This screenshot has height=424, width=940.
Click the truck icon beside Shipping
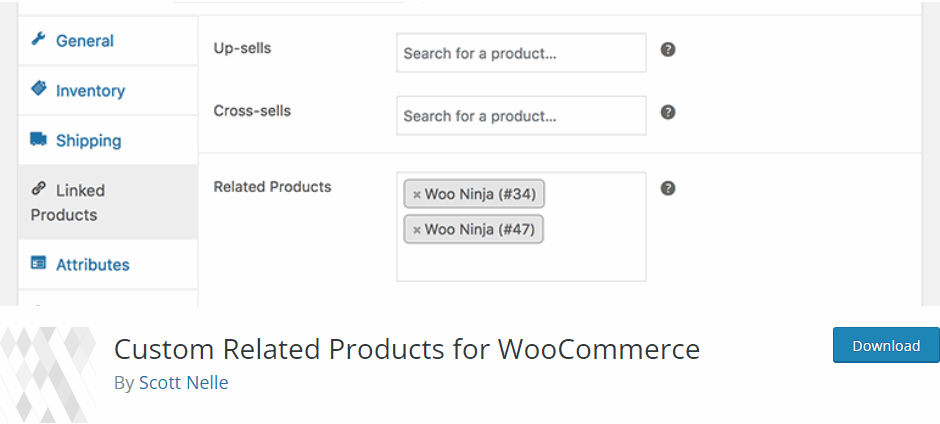tap(38, 139)
